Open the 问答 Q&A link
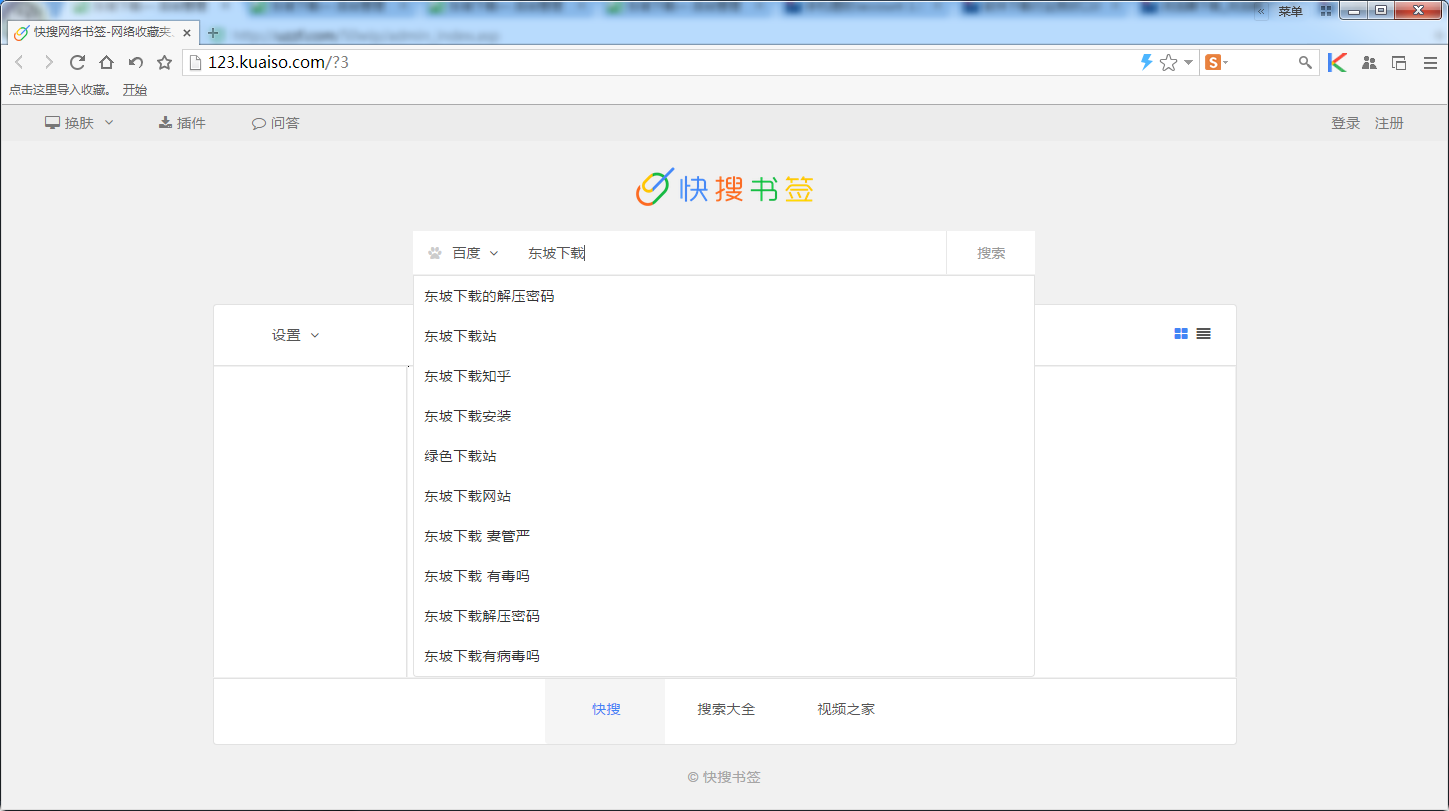The width and height of the screenshot is (1449, 811). [276, 123]
